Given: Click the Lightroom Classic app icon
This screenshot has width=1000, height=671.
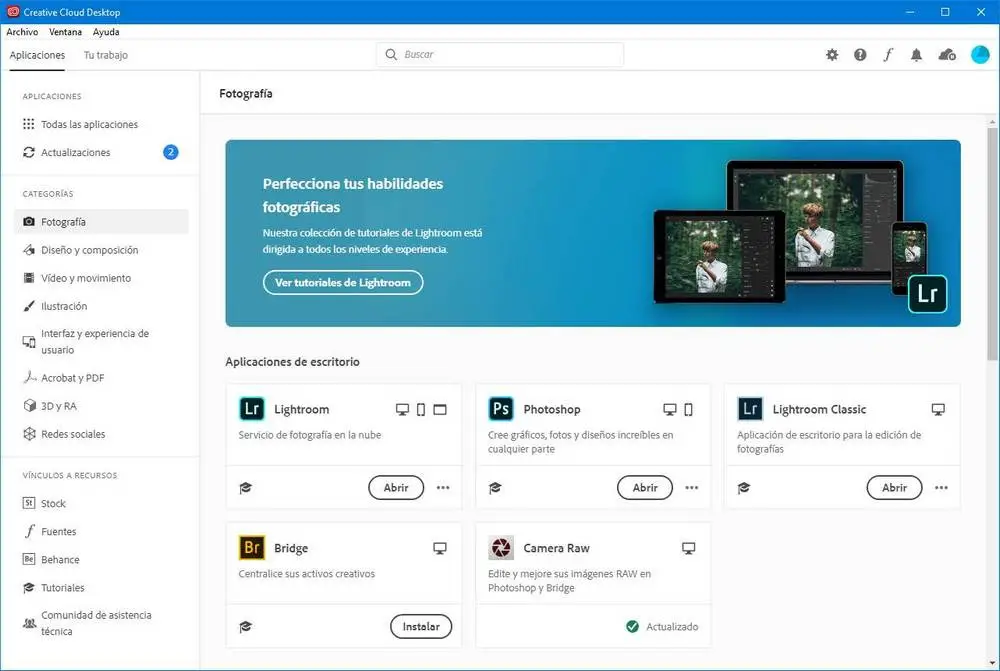Looking at the screenshot, I should [750, 409].
